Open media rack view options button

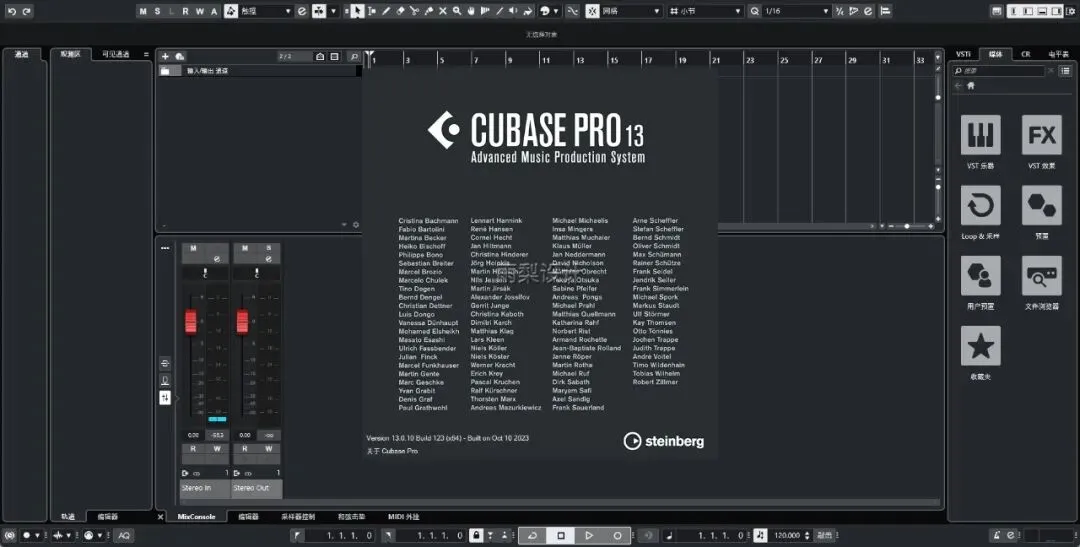(x=1066, y=71)
